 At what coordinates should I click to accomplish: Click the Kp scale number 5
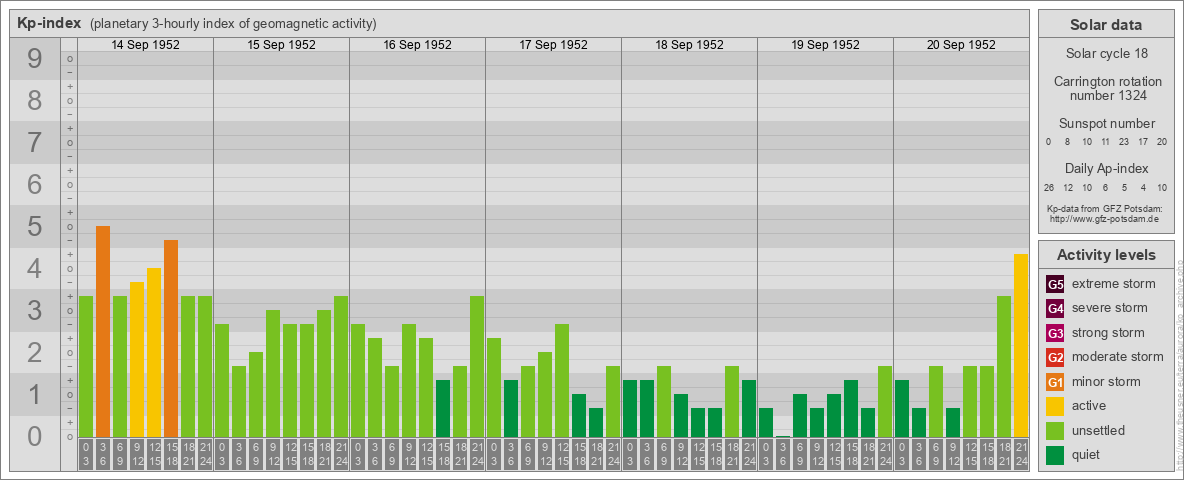pos(35,226)
